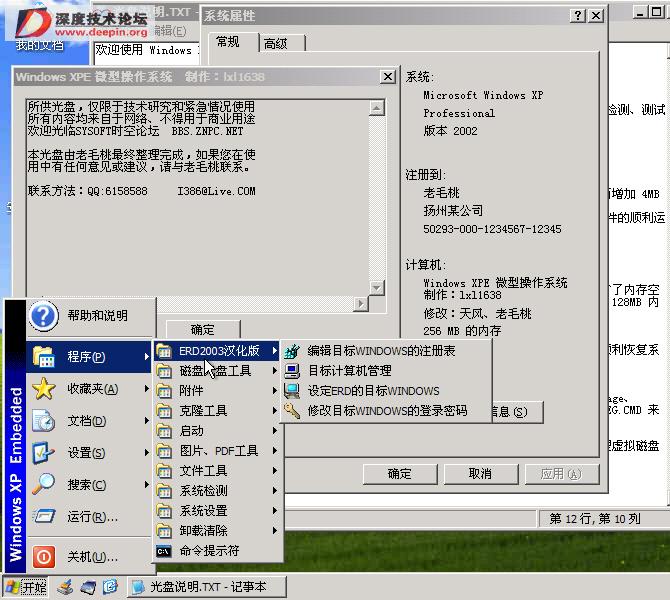
Task: Click the scroll-up arrow in the XPE text box
Action: (376, 108)
